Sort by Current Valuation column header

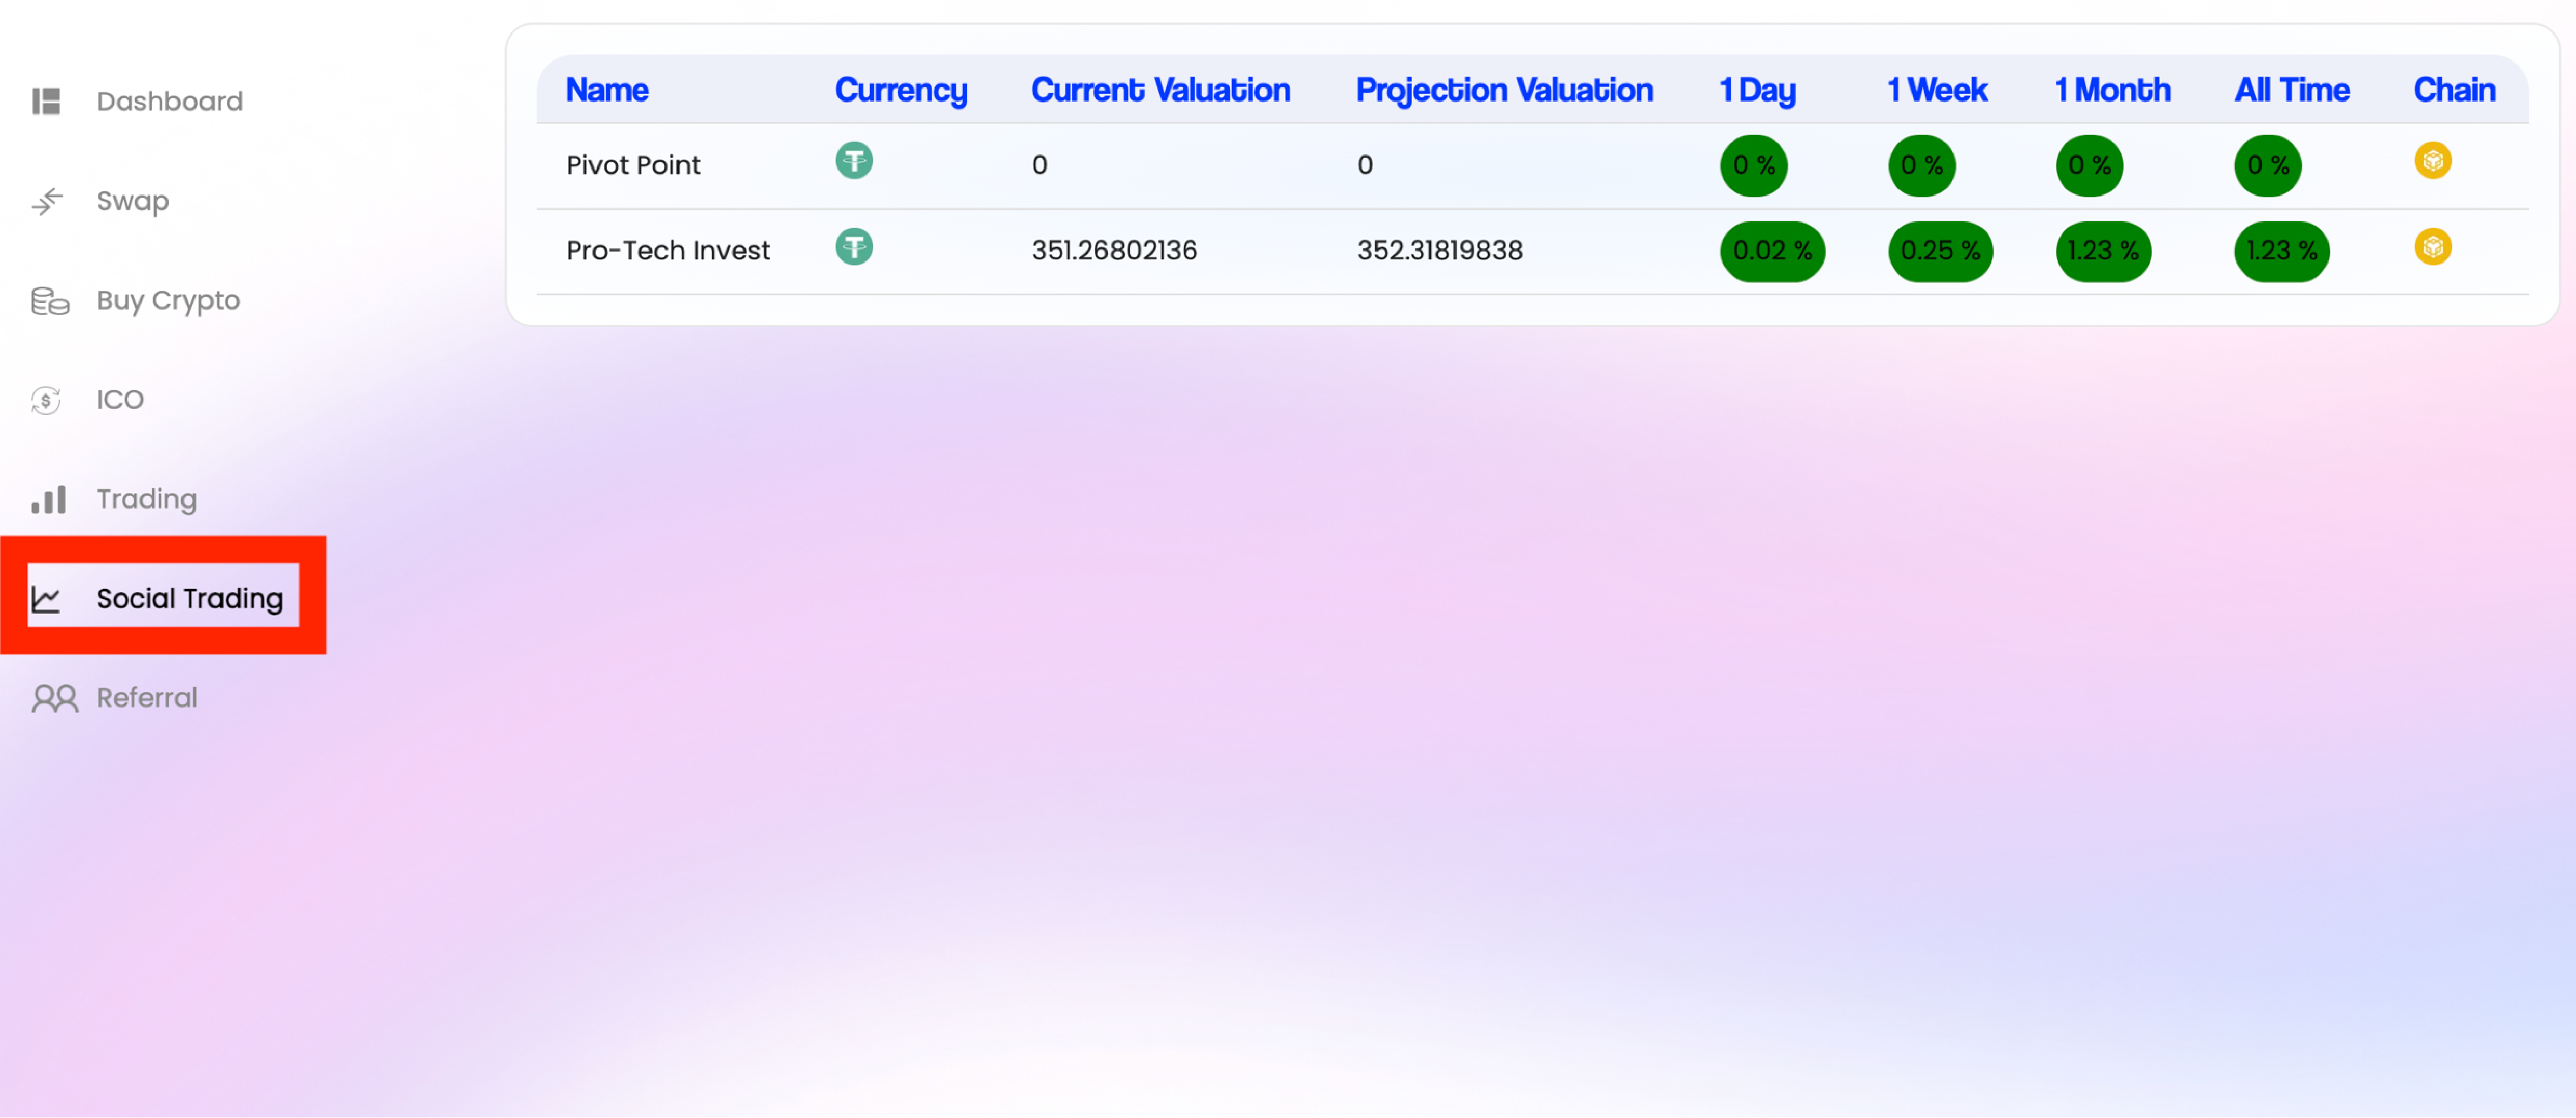coord(1160,90)
